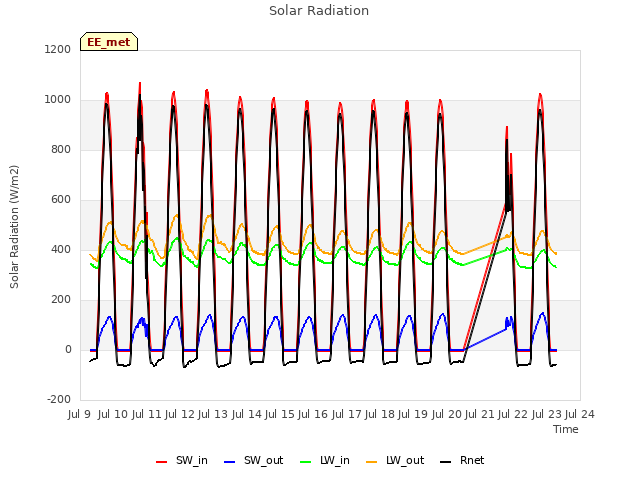
Task: Click the black Rnet legend swatch
Action: pos(446,462)
